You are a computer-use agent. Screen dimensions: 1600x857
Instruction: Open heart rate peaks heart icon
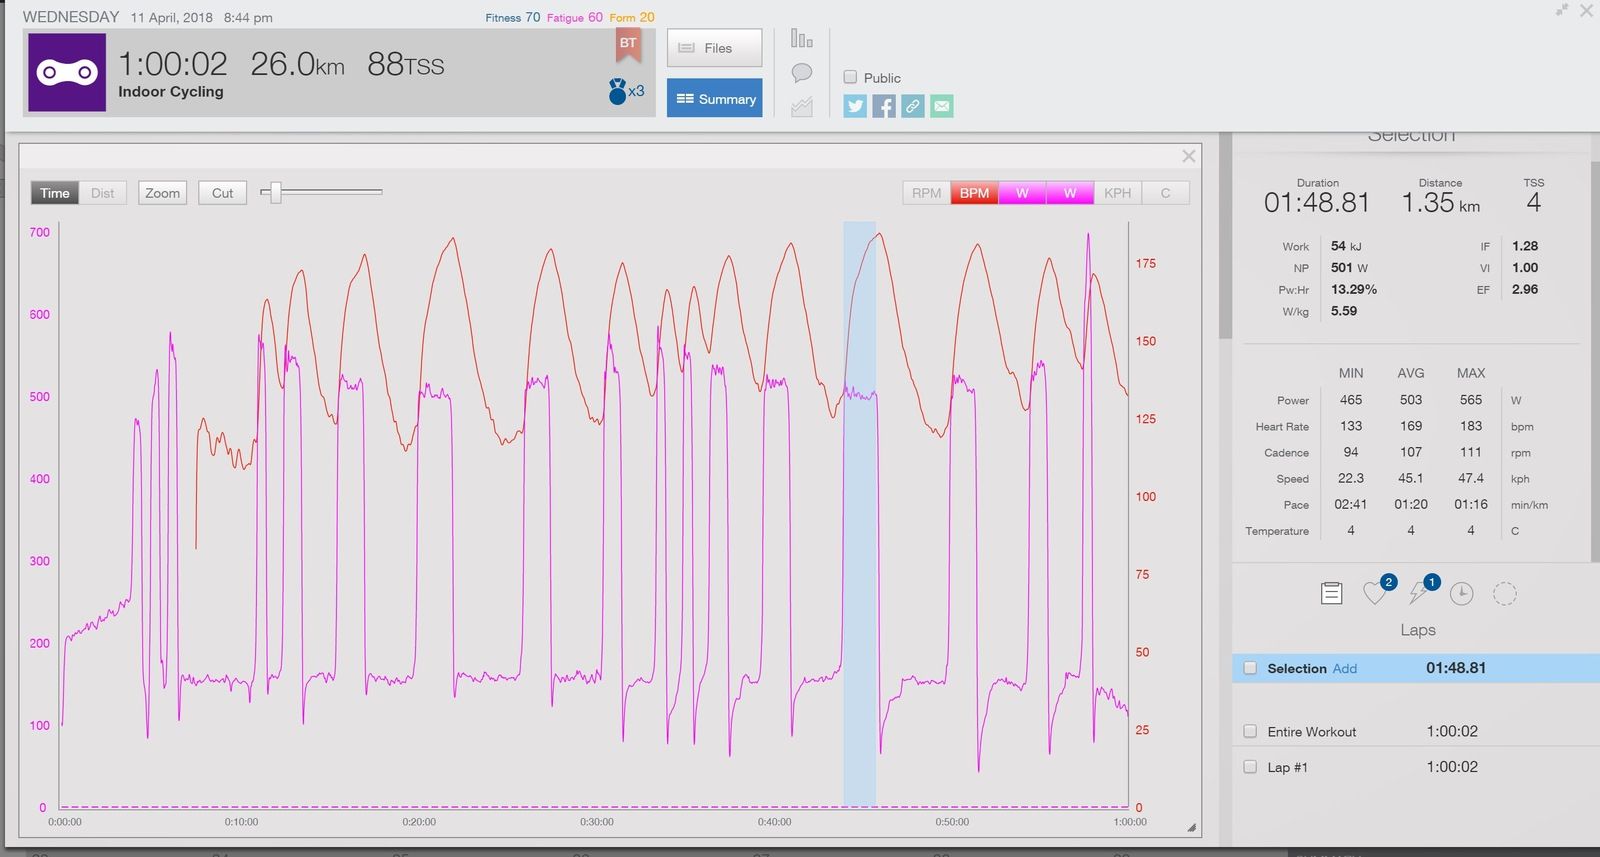pyautogui.click(x=1376, y=593)
